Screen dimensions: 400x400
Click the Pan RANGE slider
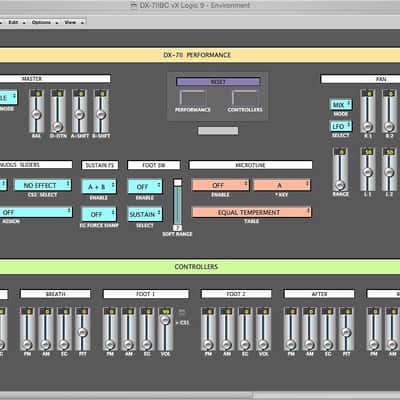(x=340, y=170)
